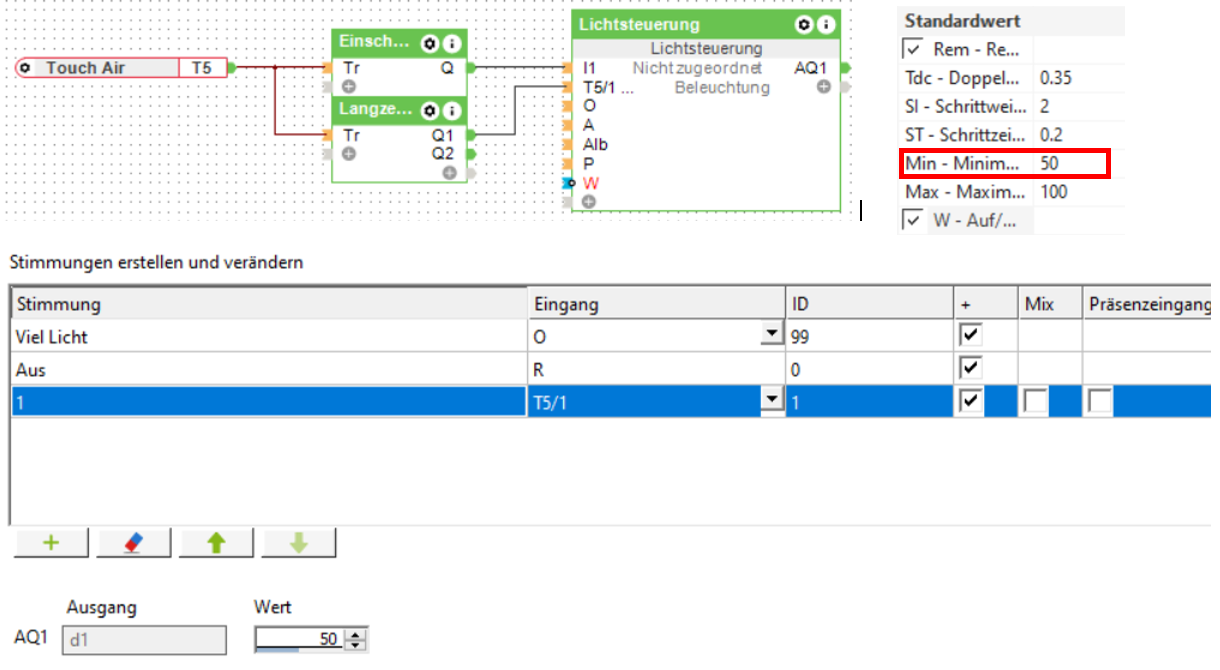
Task: Toggle + checkbox for Viel Licht row
Action: tap(969, 335)
